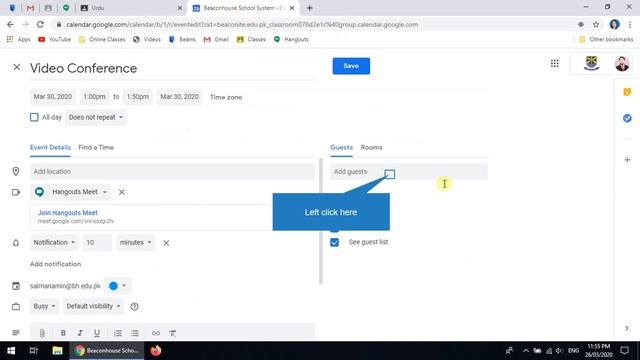Viewport: 640px width, 360px height.
Task: Collapse the side panel with the chevron arrow
Action: coord(627,328)
